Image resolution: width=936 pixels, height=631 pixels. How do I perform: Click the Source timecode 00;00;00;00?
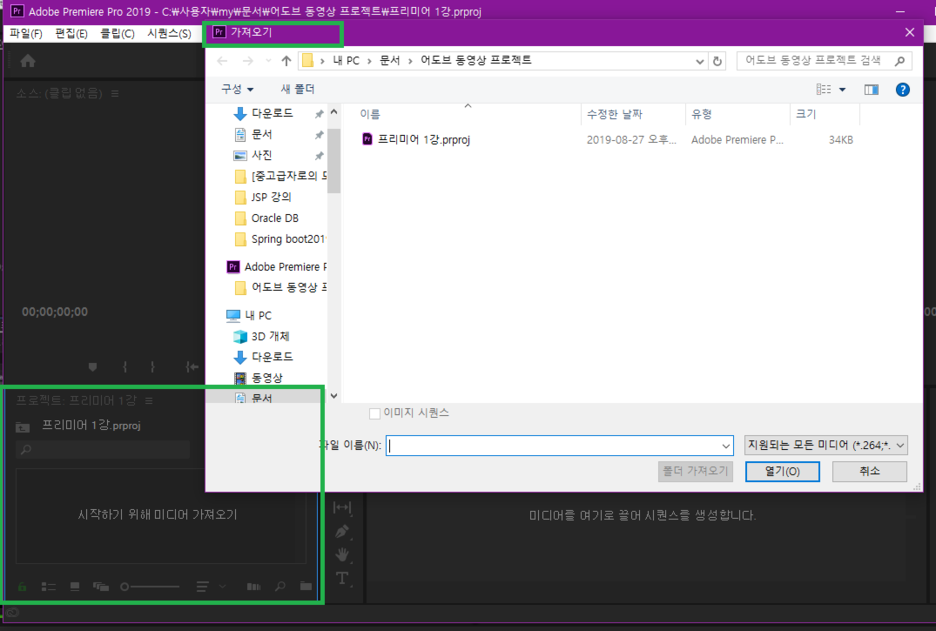(54, 312)
